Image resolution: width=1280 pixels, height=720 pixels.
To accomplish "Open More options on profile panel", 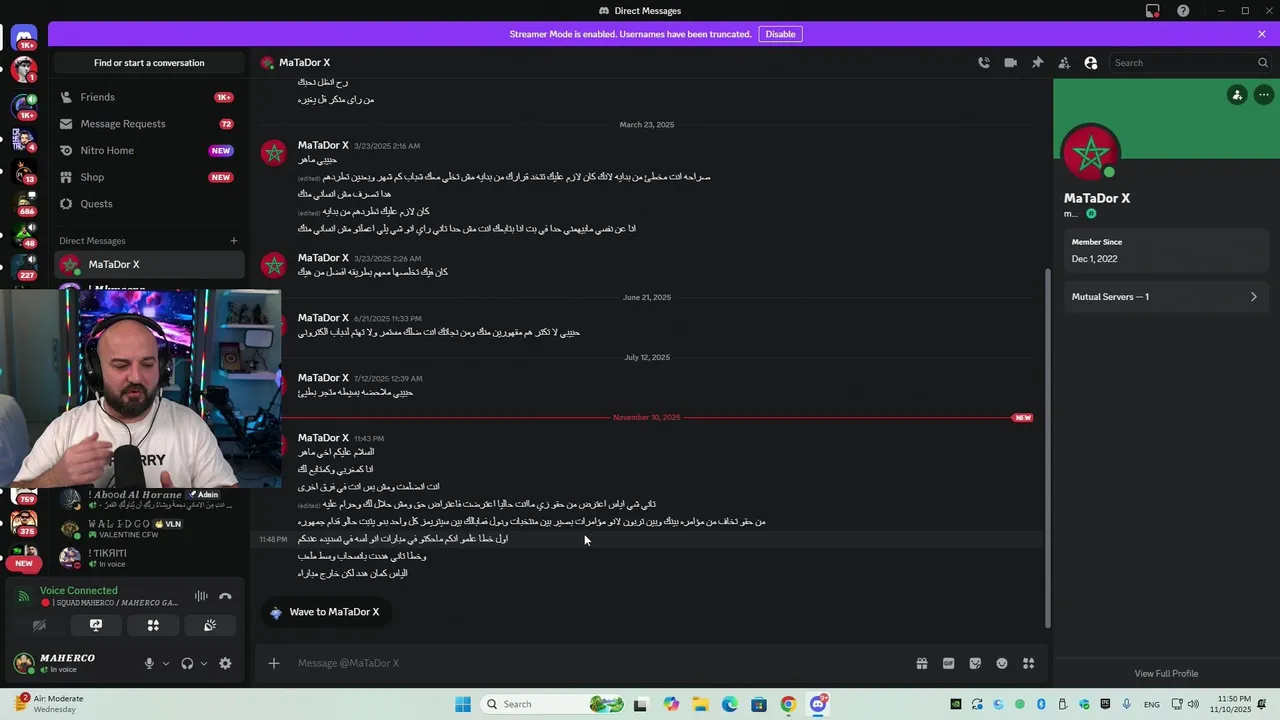I will click(x=1264, y=95).
